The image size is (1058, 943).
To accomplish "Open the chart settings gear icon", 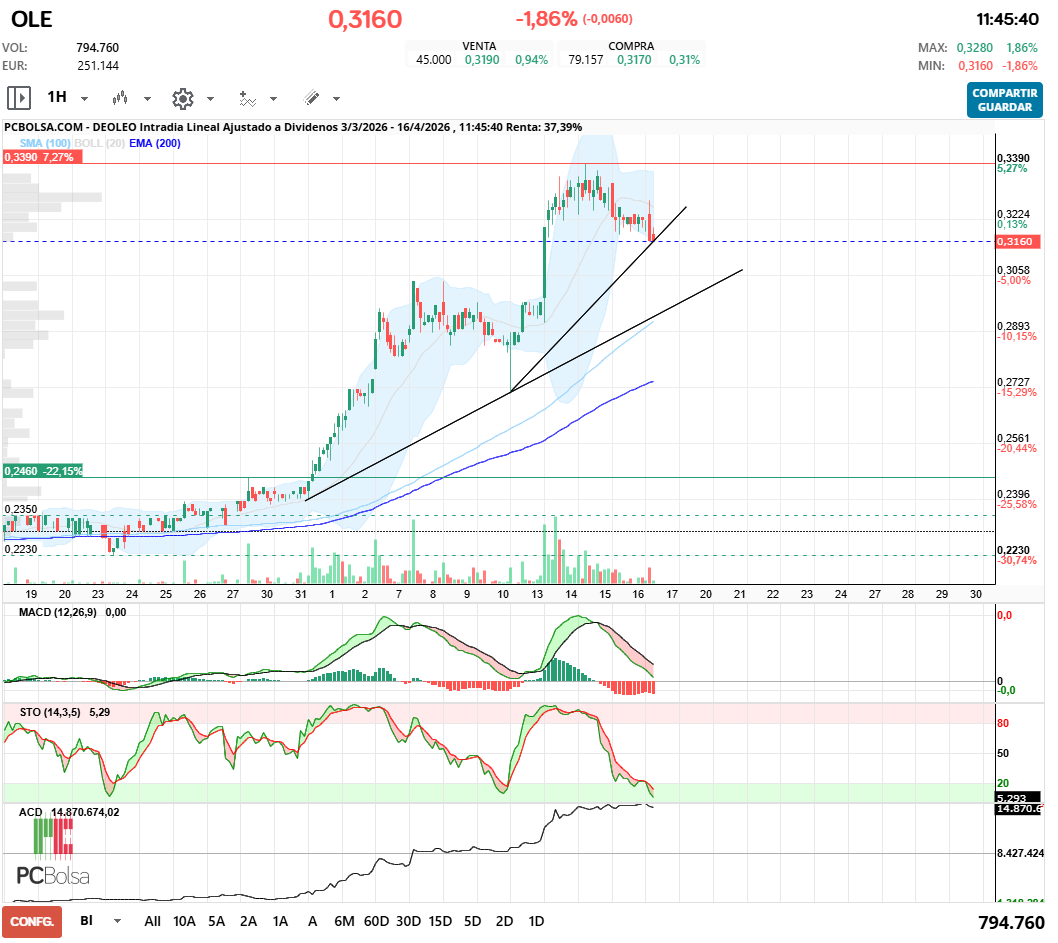I will [182, 98].
